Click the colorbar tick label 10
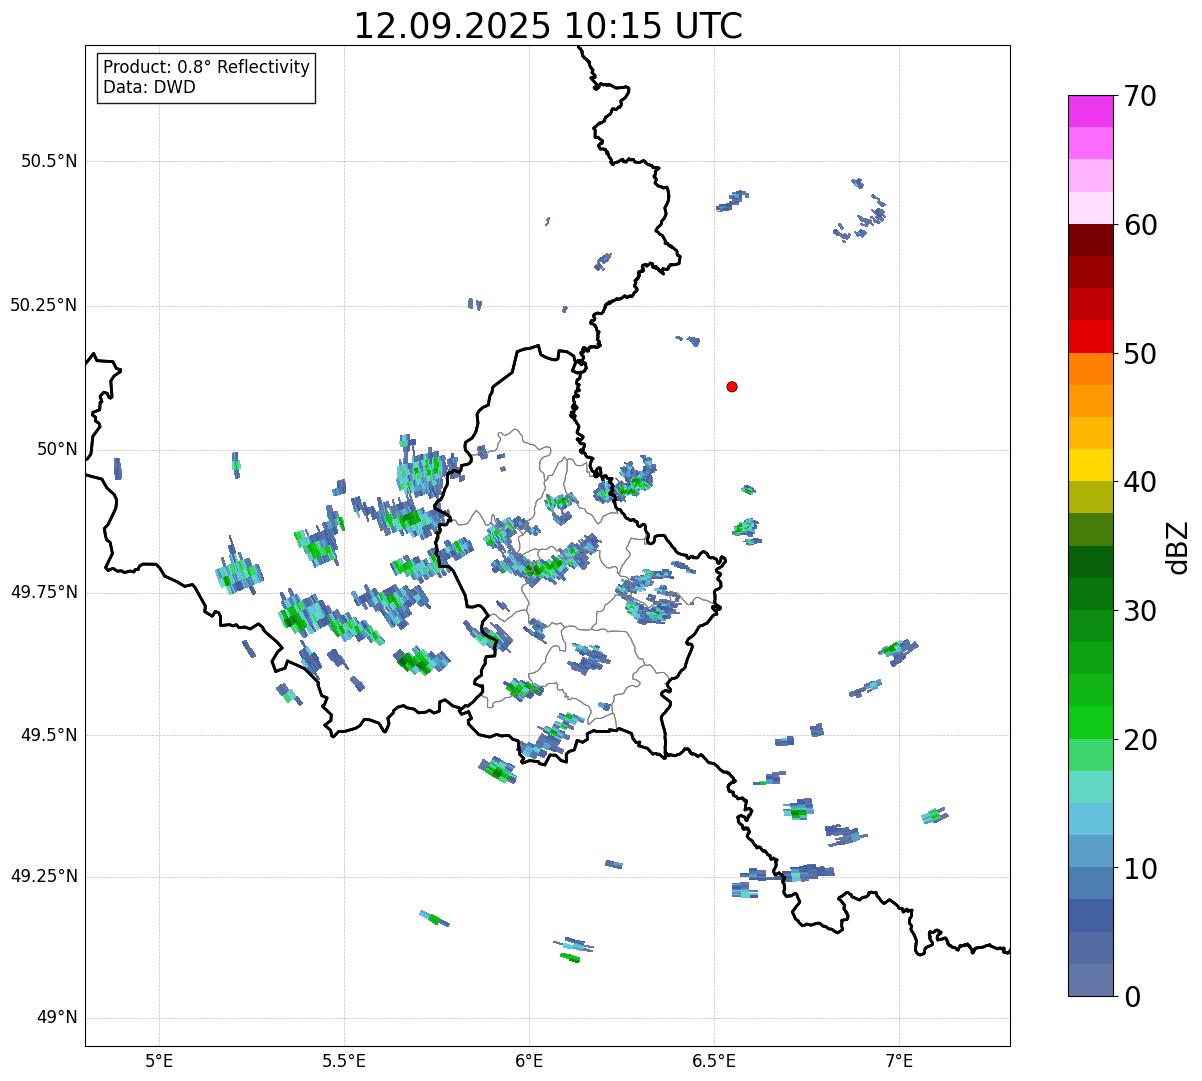The image size is (1202, 1081). tap(1140, 868)
